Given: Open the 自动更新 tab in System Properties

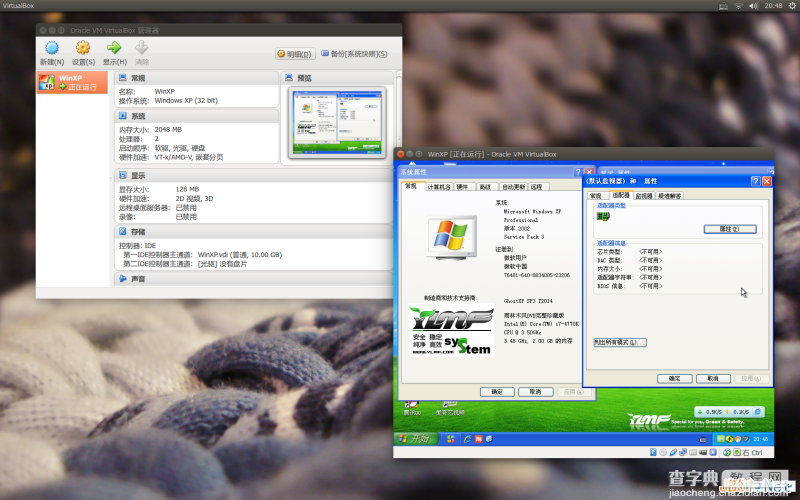Looking at the screenshot, I should point(513,187).
